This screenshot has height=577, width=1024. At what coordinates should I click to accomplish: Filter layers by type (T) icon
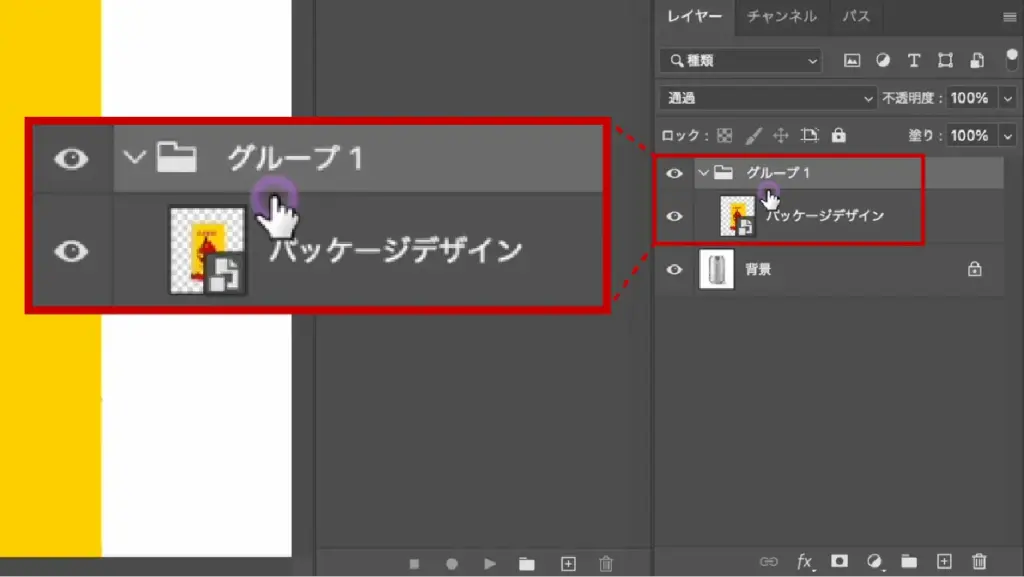pyautogui.click(x=913, y=60)
